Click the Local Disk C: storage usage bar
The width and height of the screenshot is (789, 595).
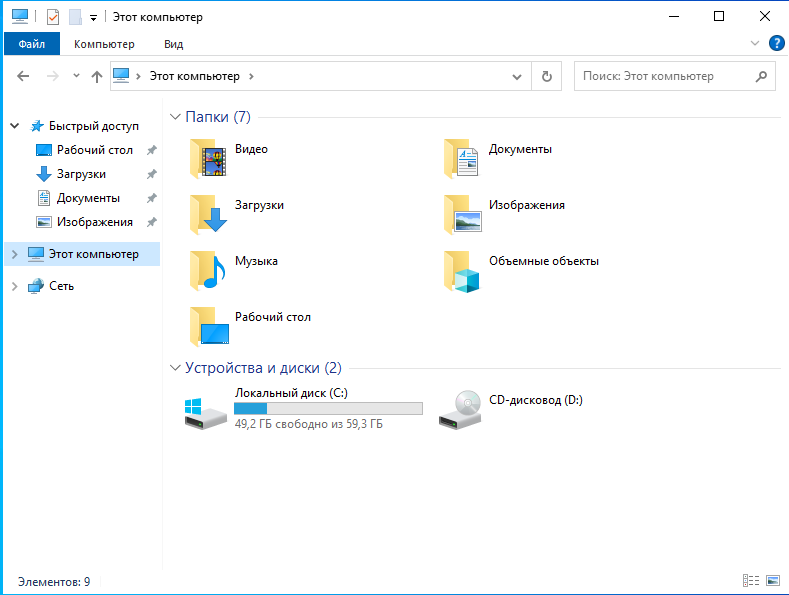[328, 409]
